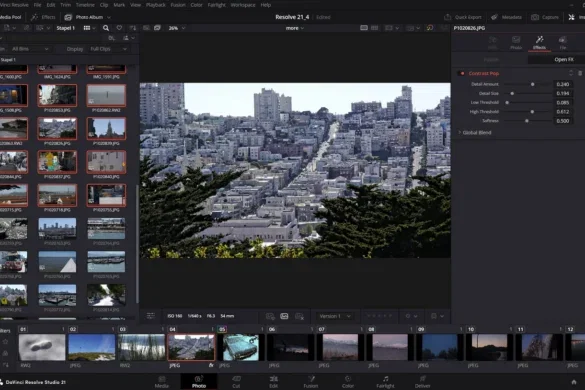Viewport: 585px width, 390px height.
Task: Open the Workspace menu
Action: point(243,5)
